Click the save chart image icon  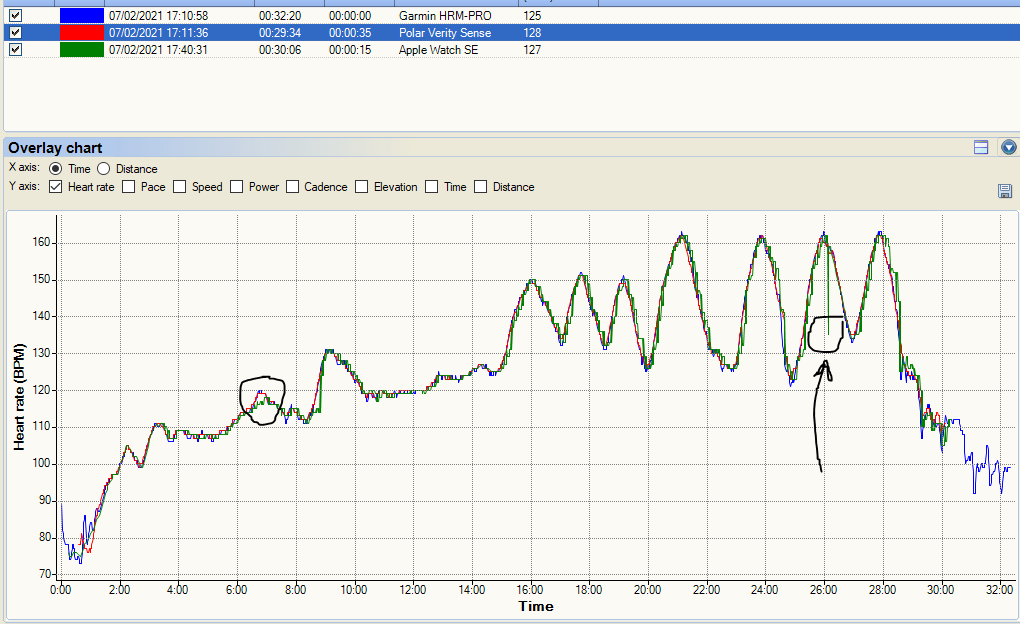[1005, 191]
